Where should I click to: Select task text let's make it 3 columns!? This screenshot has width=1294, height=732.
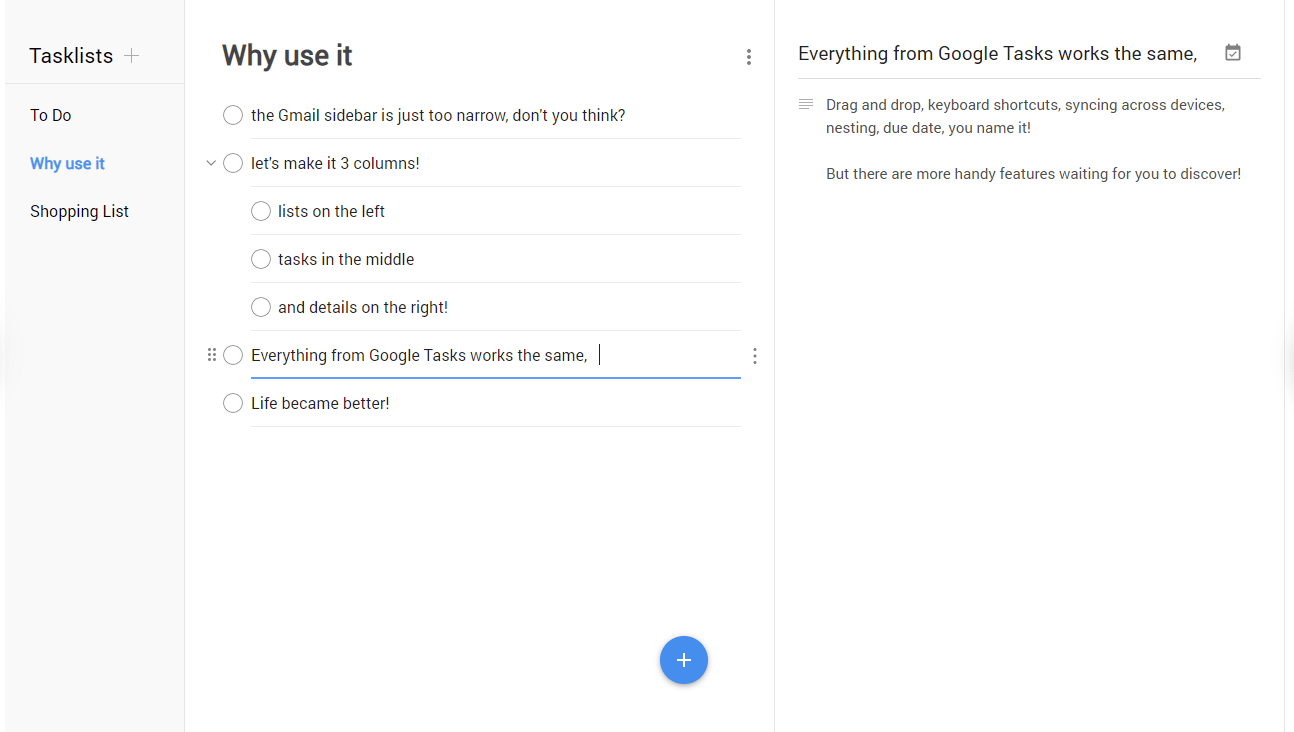click(x=335, y=163)
